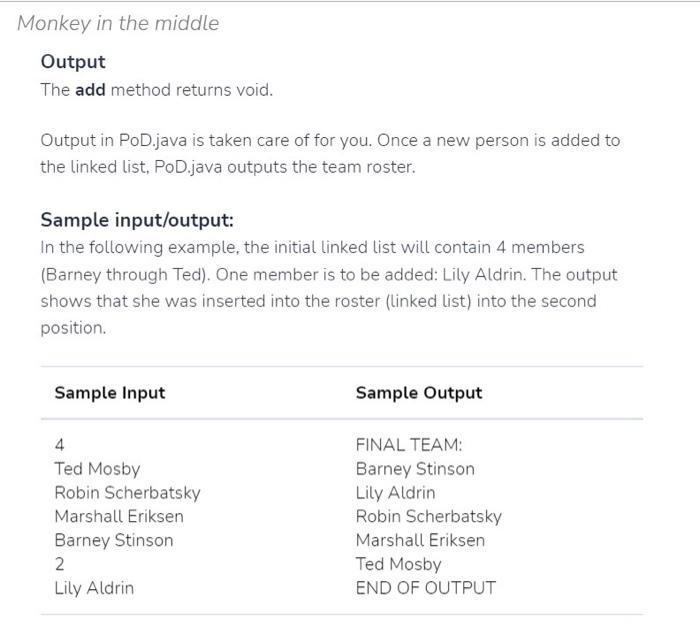Click the Output heading

point(73,62)
